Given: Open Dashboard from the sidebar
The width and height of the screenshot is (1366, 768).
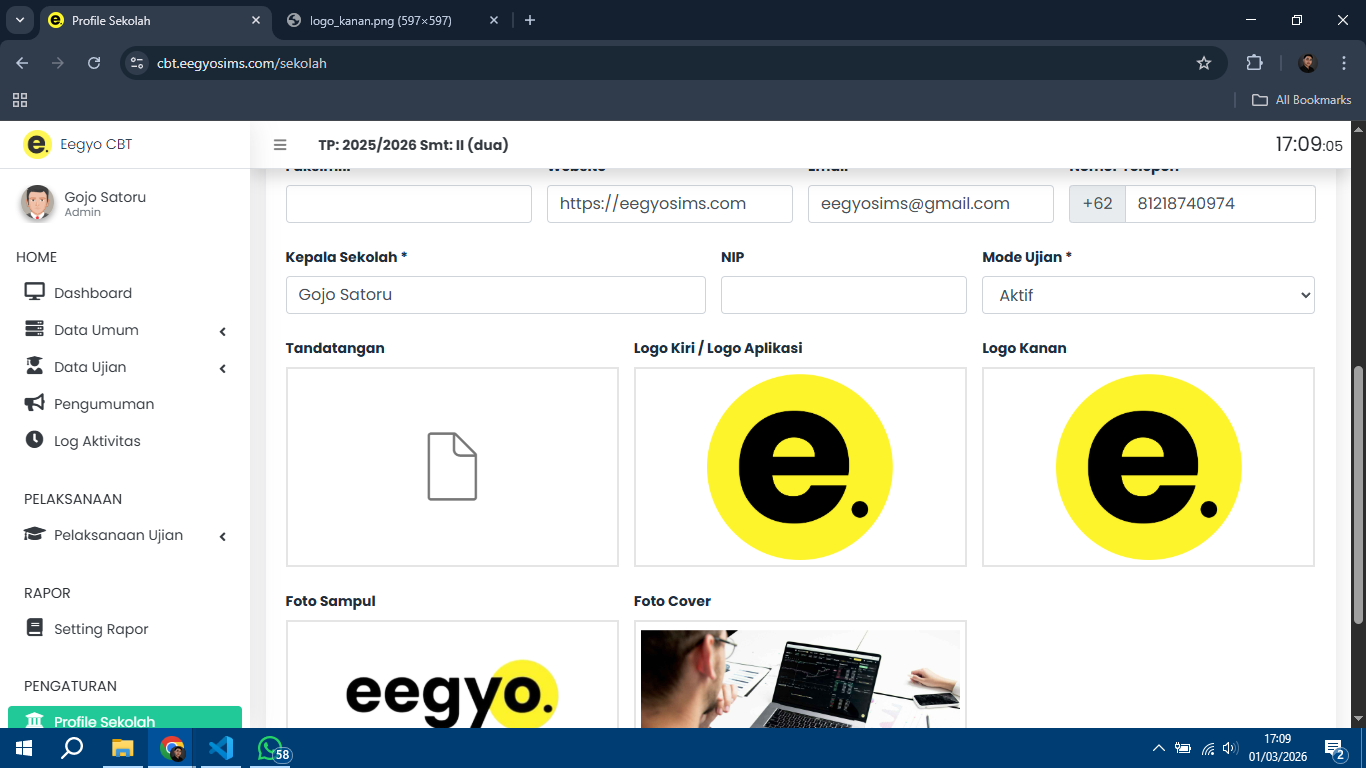Looking at the screenshot, I should point(92,293).
